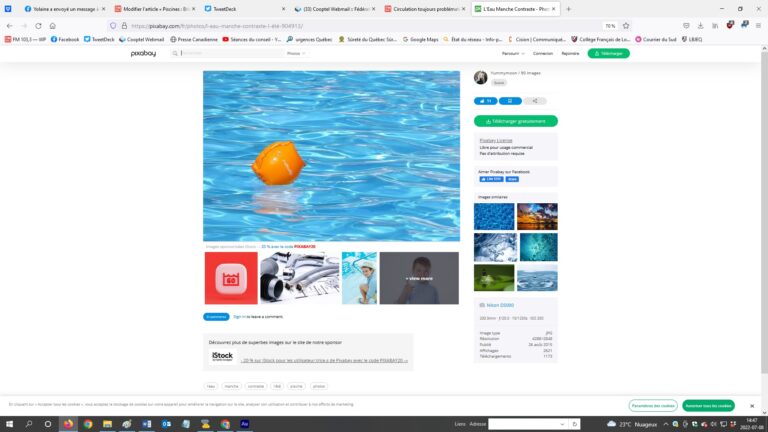The height and width of the screenshot is (432, 768).
Task: Click the bookmark icon to save the photo
Action: coord(510,101)
